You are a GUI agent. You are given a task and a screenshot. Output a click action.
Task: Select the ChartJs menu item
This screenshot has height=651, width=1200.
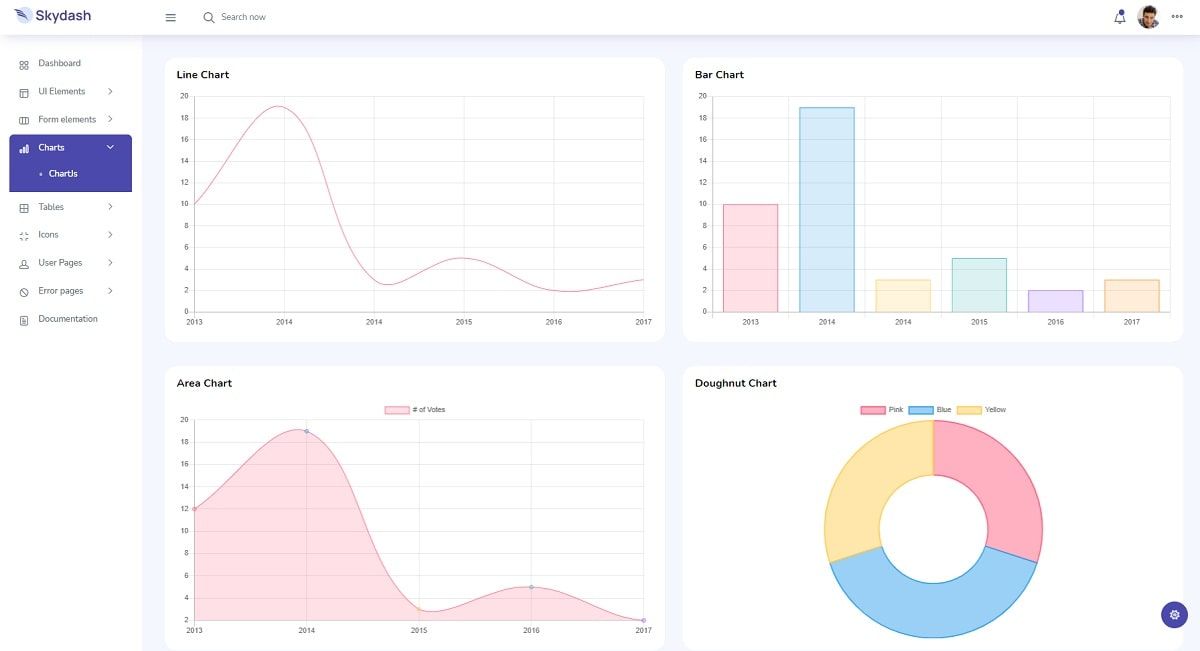61,172
